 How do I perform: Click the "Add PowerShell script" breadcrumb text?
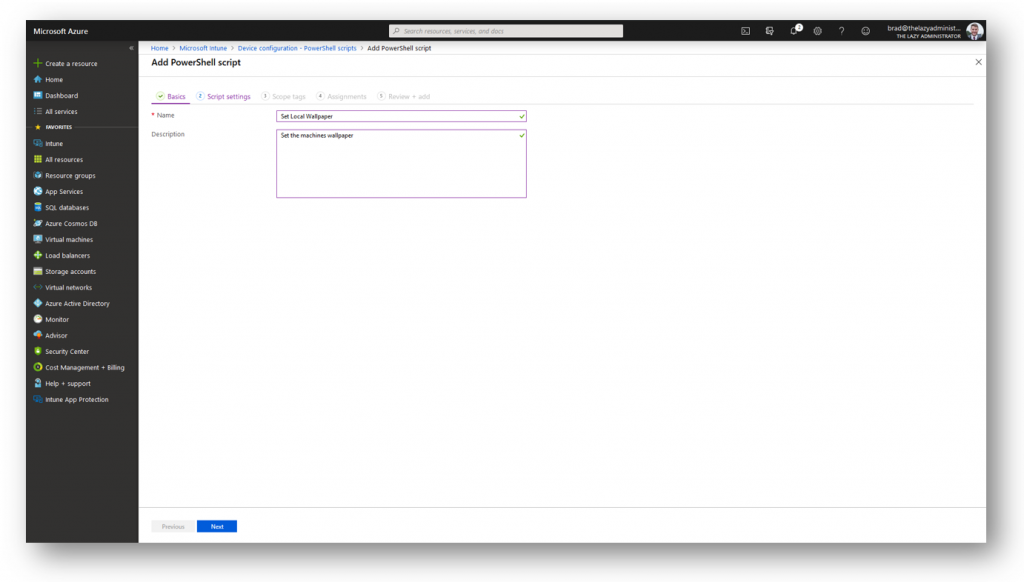[x=399, y=48]
